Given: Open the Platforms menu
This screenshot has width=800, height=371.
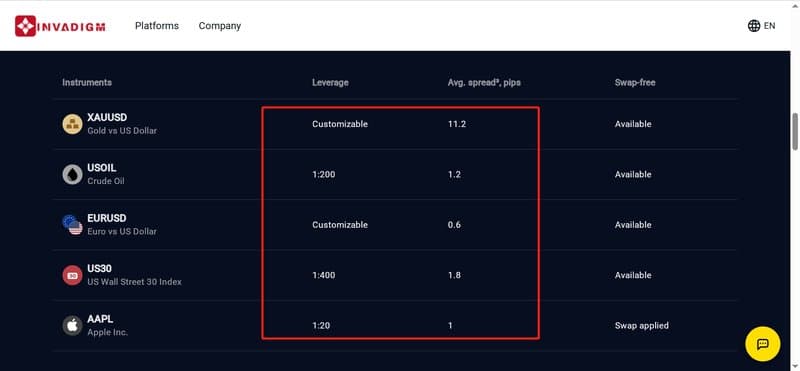Looking at the screenshot, I should coord(157,26).
